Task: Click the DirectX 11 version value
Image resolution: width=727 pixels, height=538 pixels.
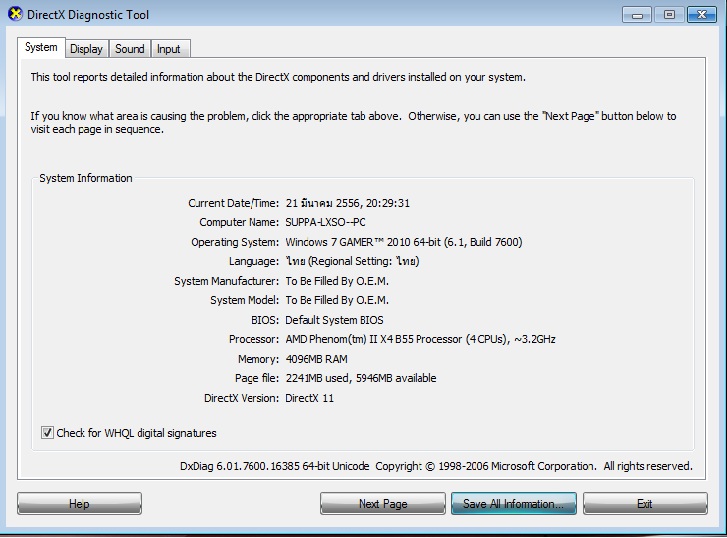Action: click(x=309, y=398)
